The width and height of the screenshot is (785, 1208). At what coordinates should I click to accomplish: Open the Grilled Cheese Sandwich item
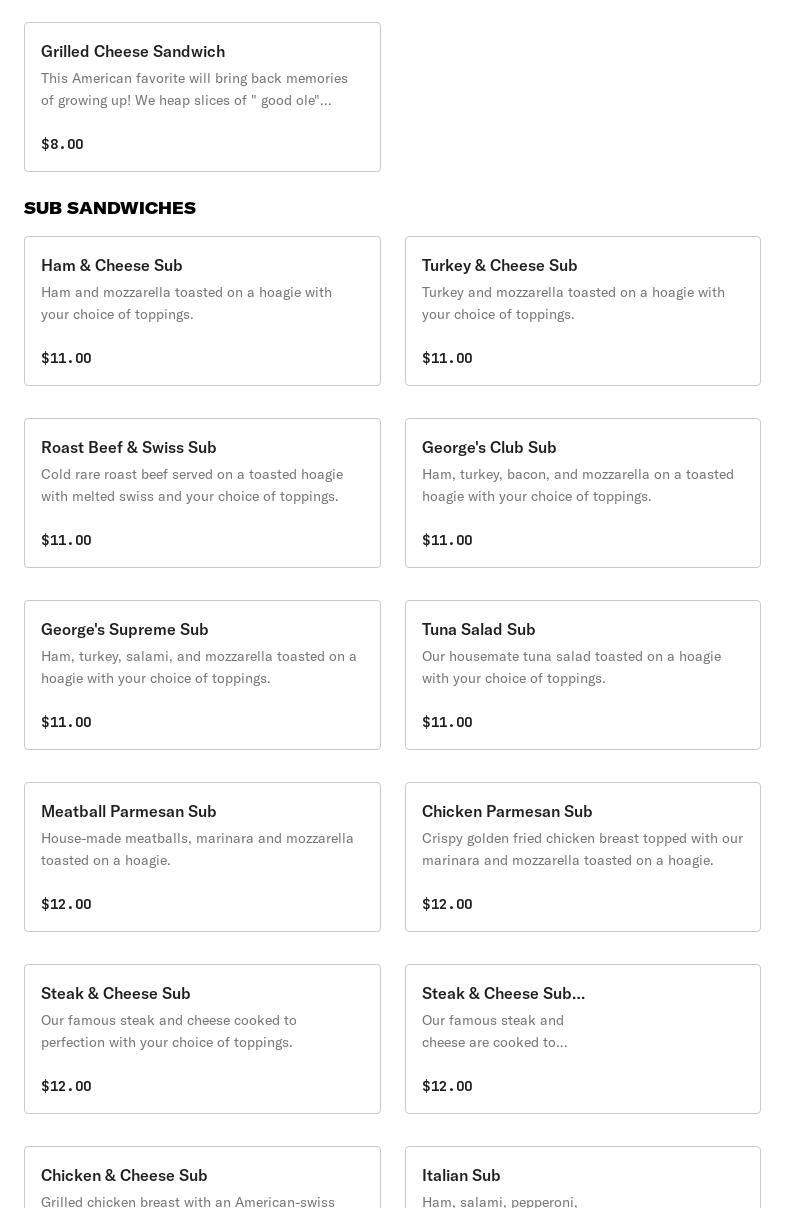[202, 97]
